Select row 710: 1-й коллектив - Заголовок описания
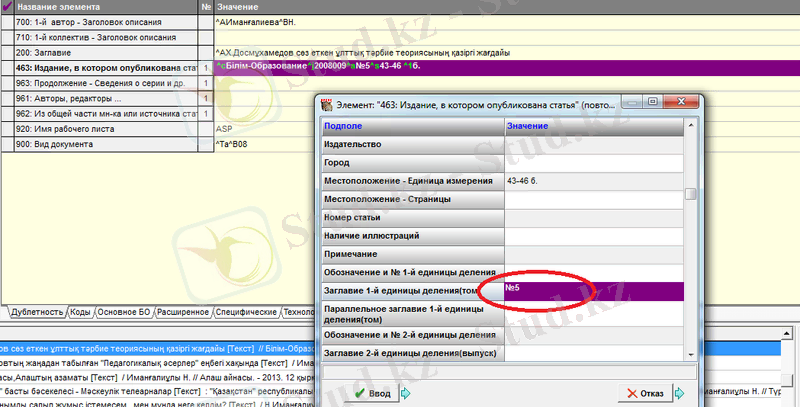This screenshot has height=407, width=800. (106, 38)
